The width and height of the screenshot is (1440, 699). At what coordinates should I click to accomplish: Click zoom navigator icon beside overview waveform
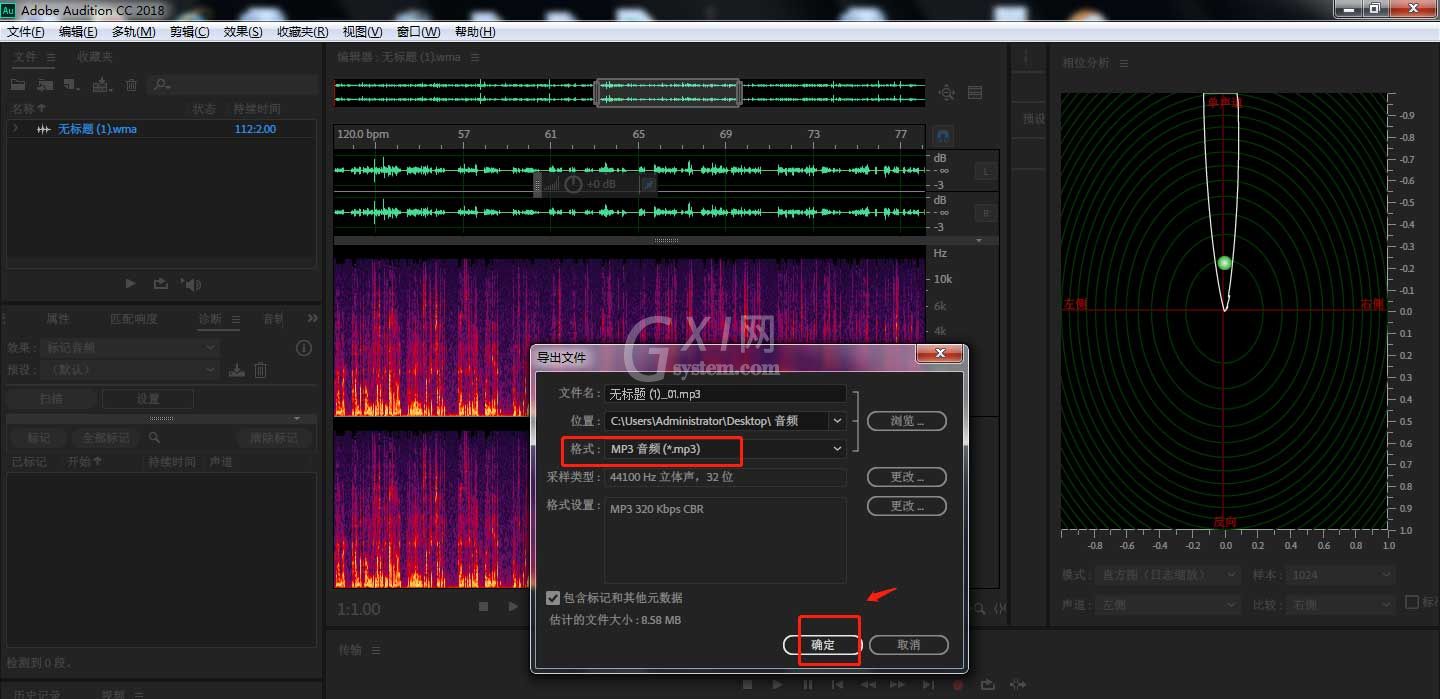[x=947, y=92]
